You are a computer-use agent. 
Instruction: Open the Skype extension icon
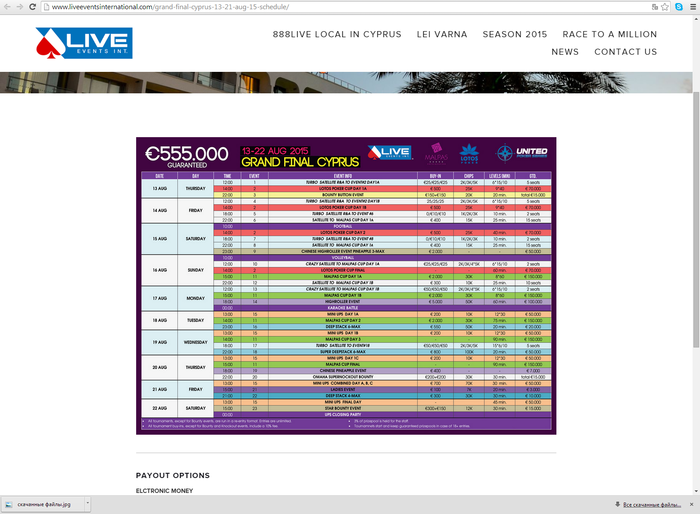pos(679,7)
